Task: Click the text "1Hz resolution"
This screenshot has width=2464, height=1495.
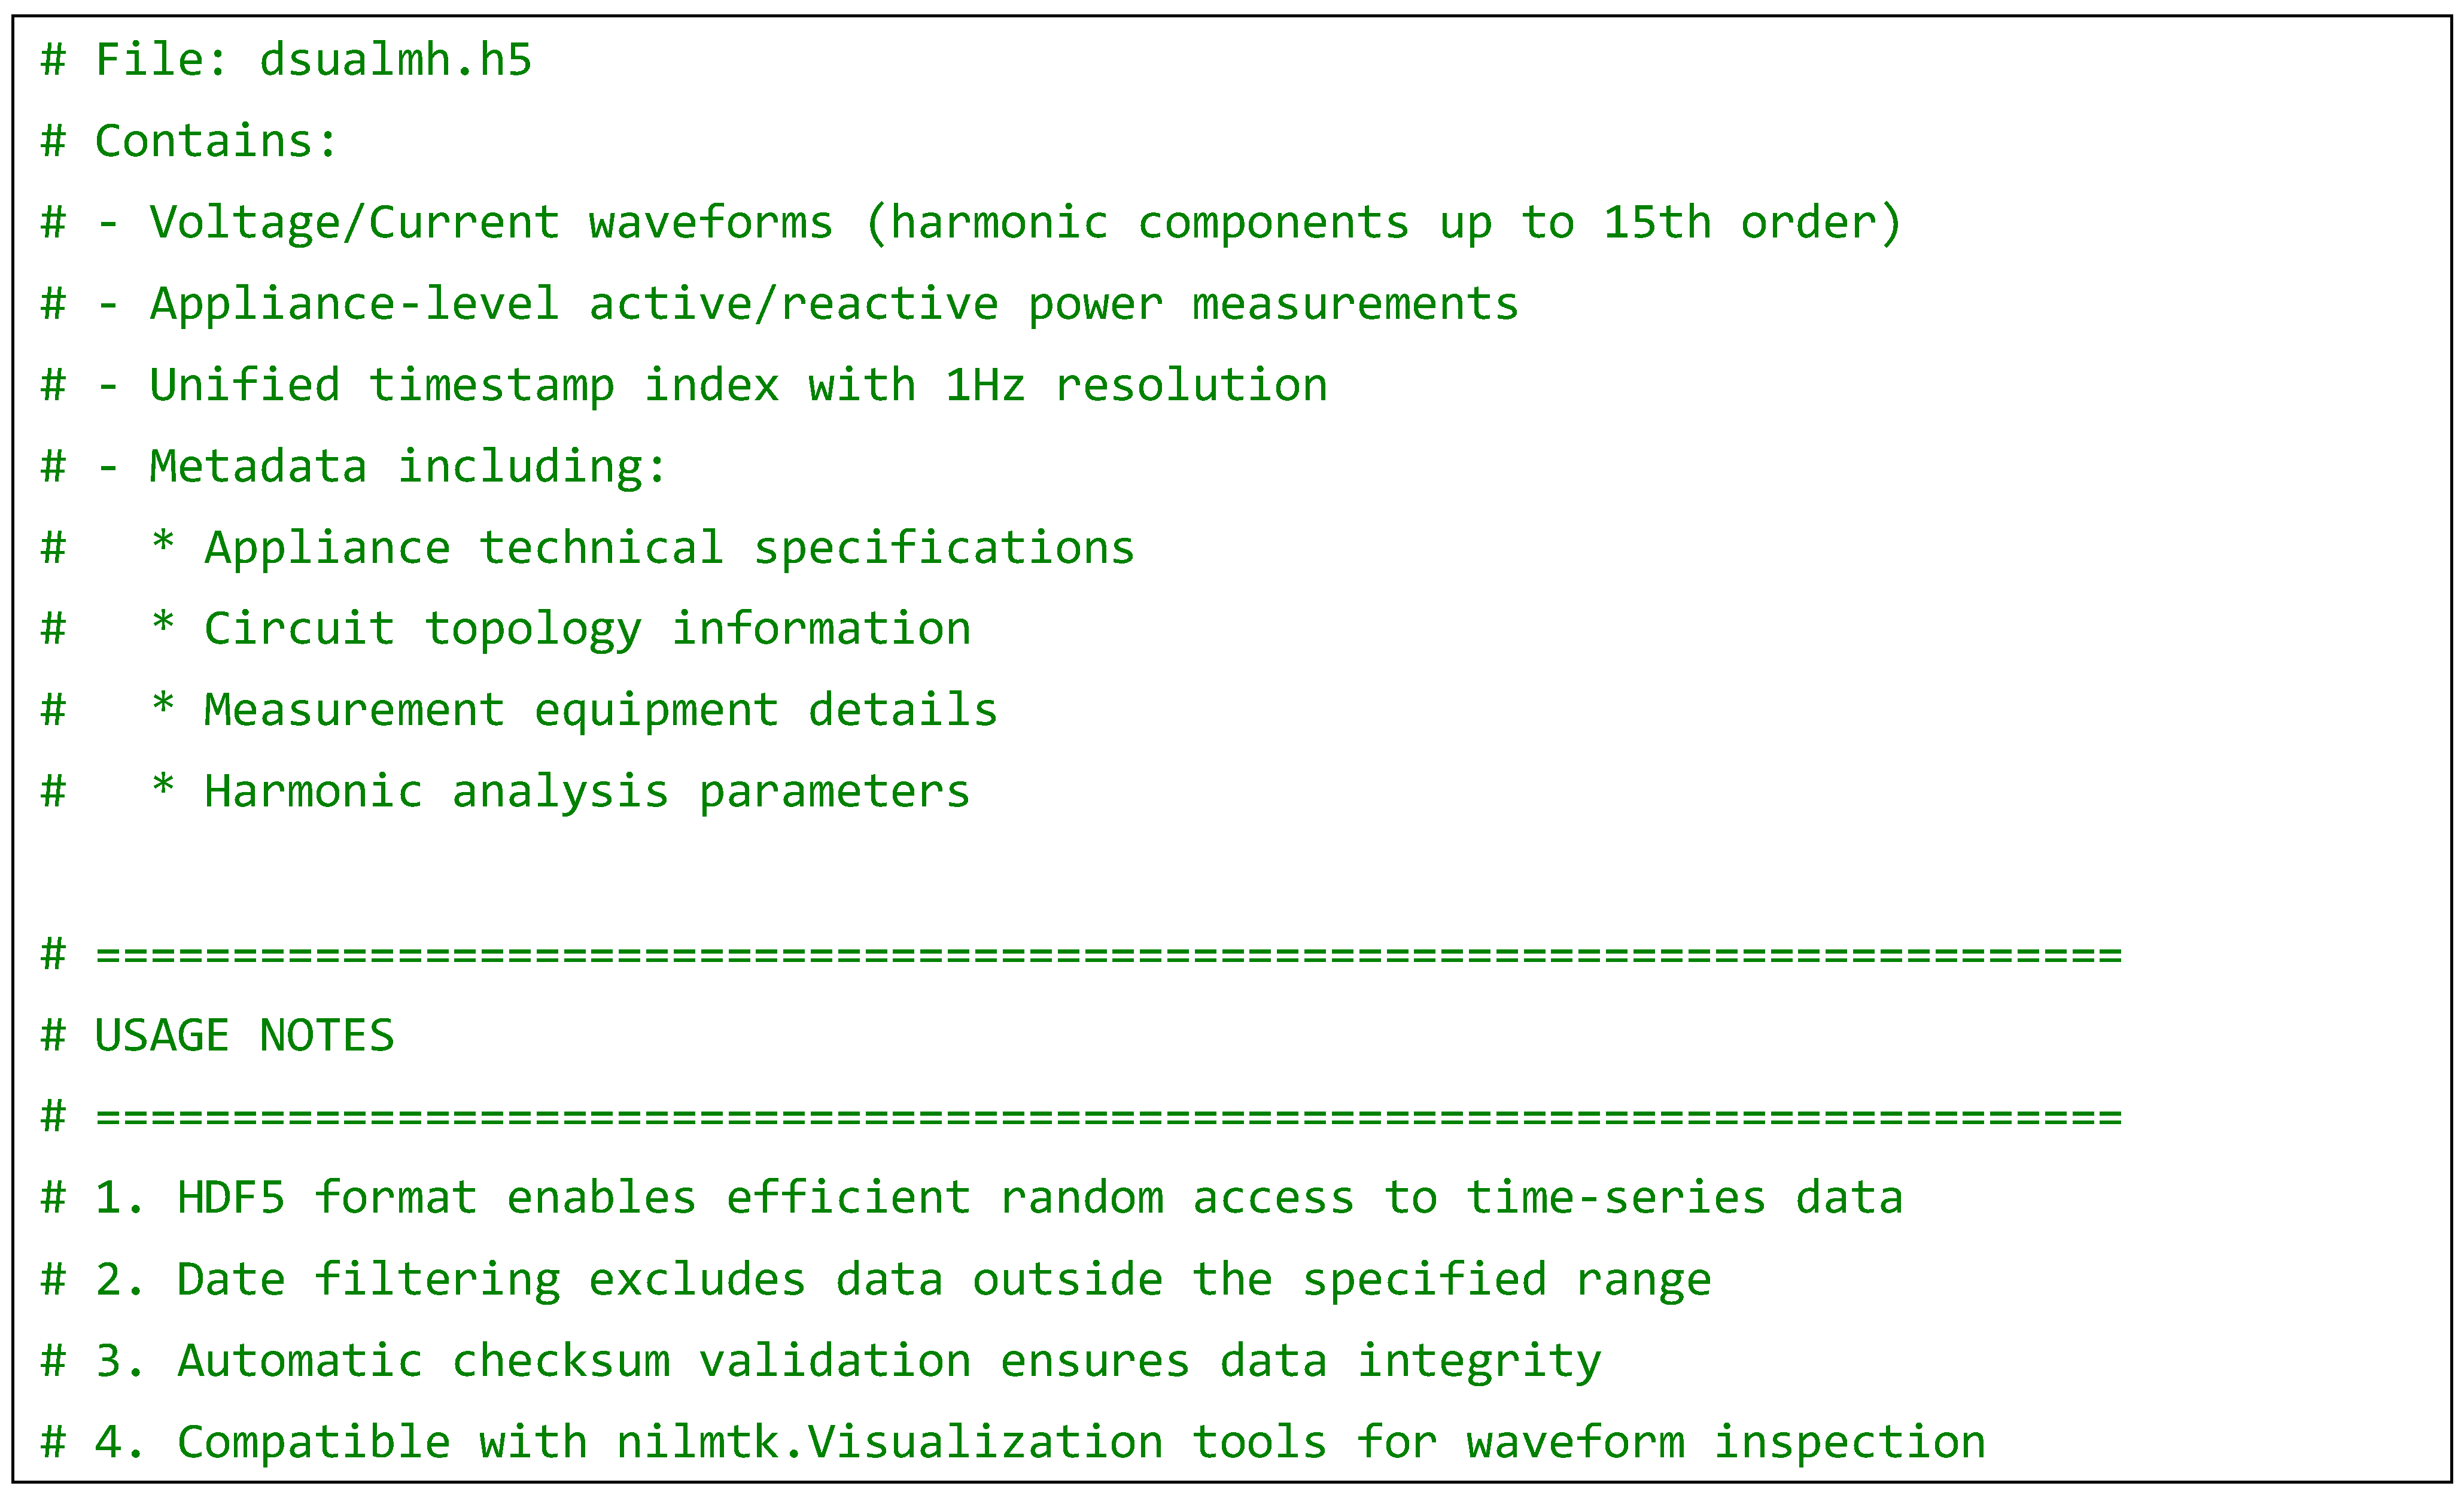Action: pyautogui.click(x=1136, y=386)
